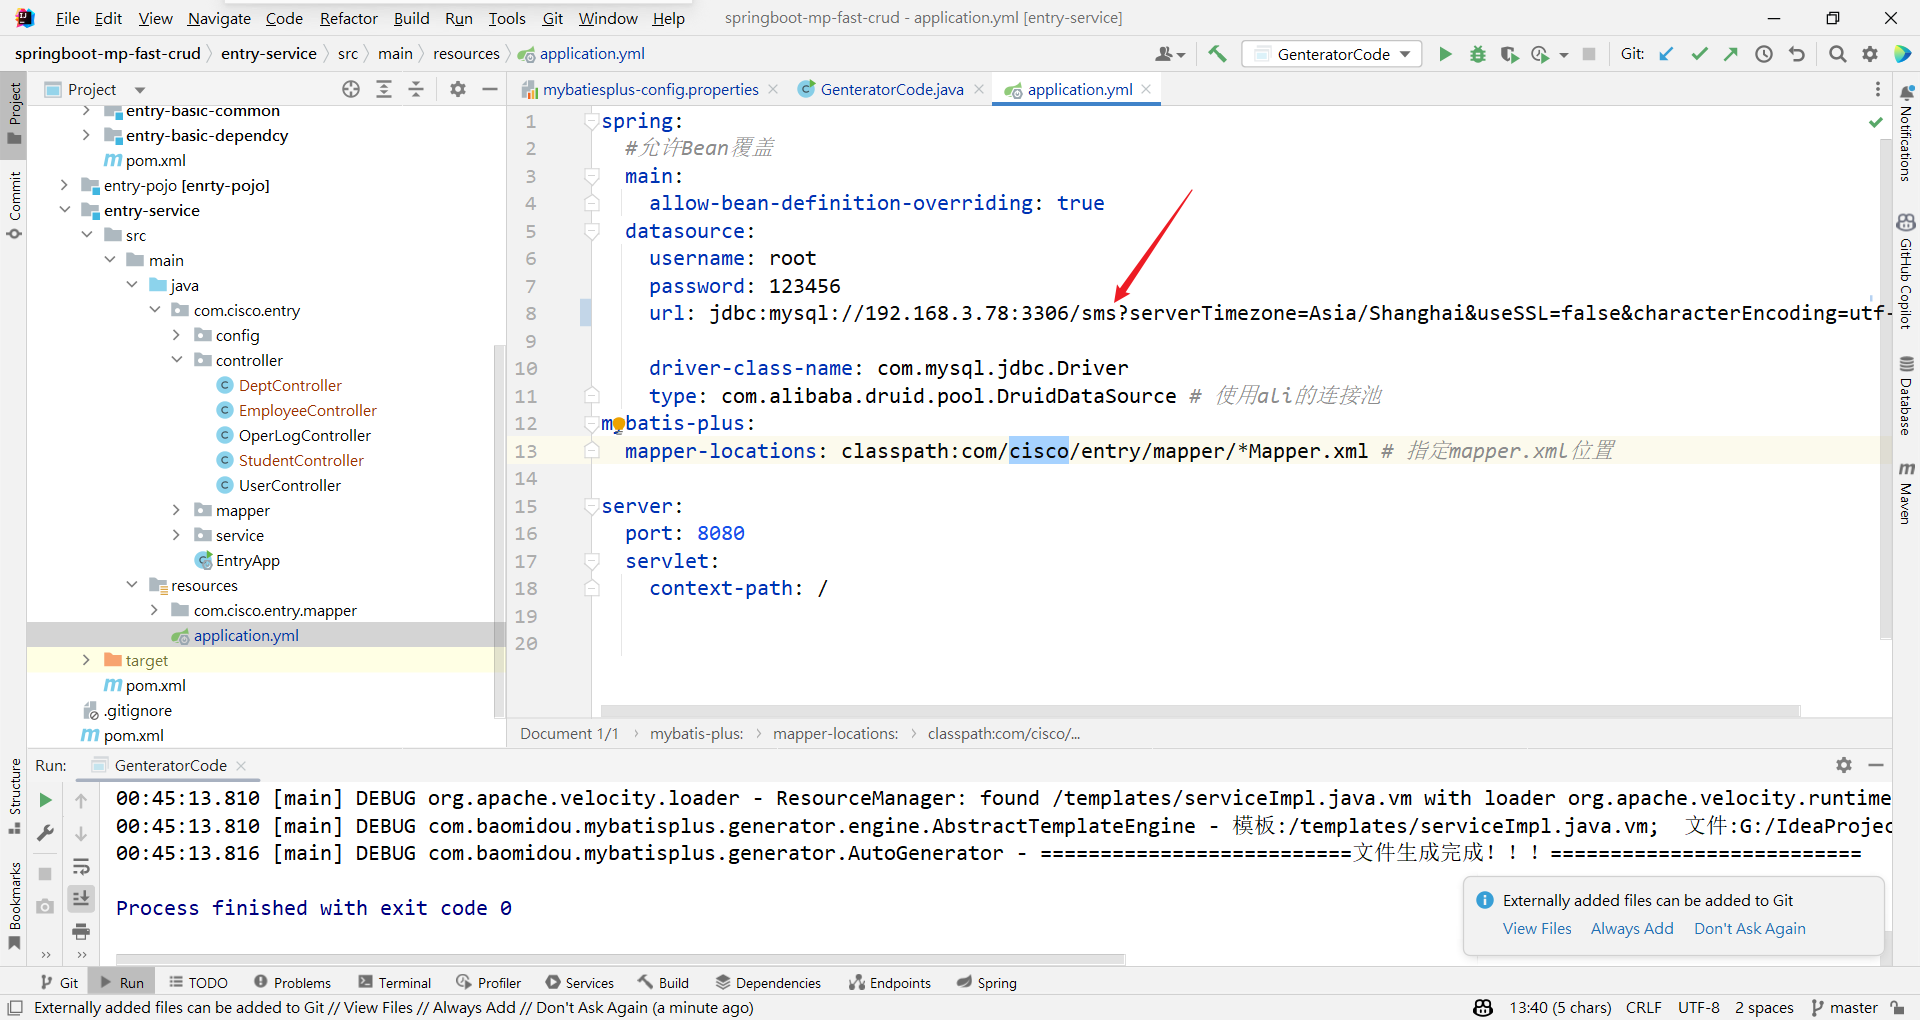1920x1020 pixels.
Task: Switch to GeneratorCode.java tab
Action: tap(892, 89)
